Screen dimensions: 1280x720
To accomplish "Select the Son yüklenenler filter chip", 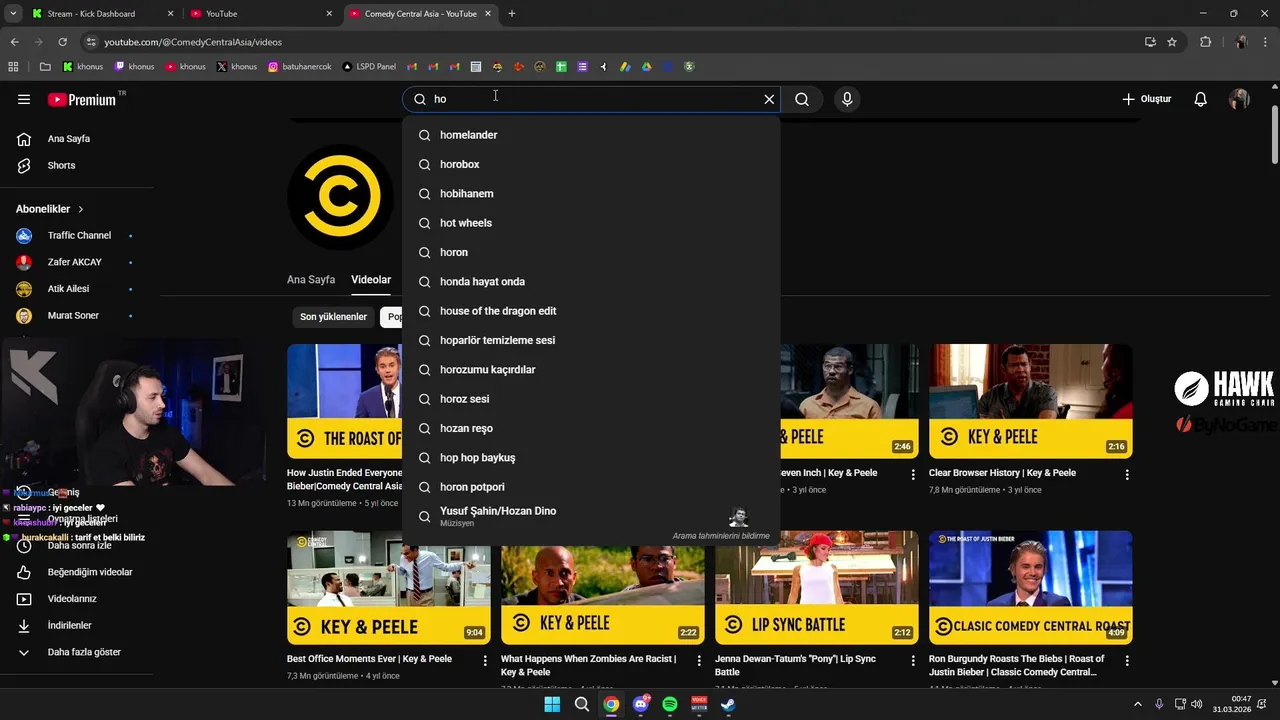I will (x=334, y=317).
